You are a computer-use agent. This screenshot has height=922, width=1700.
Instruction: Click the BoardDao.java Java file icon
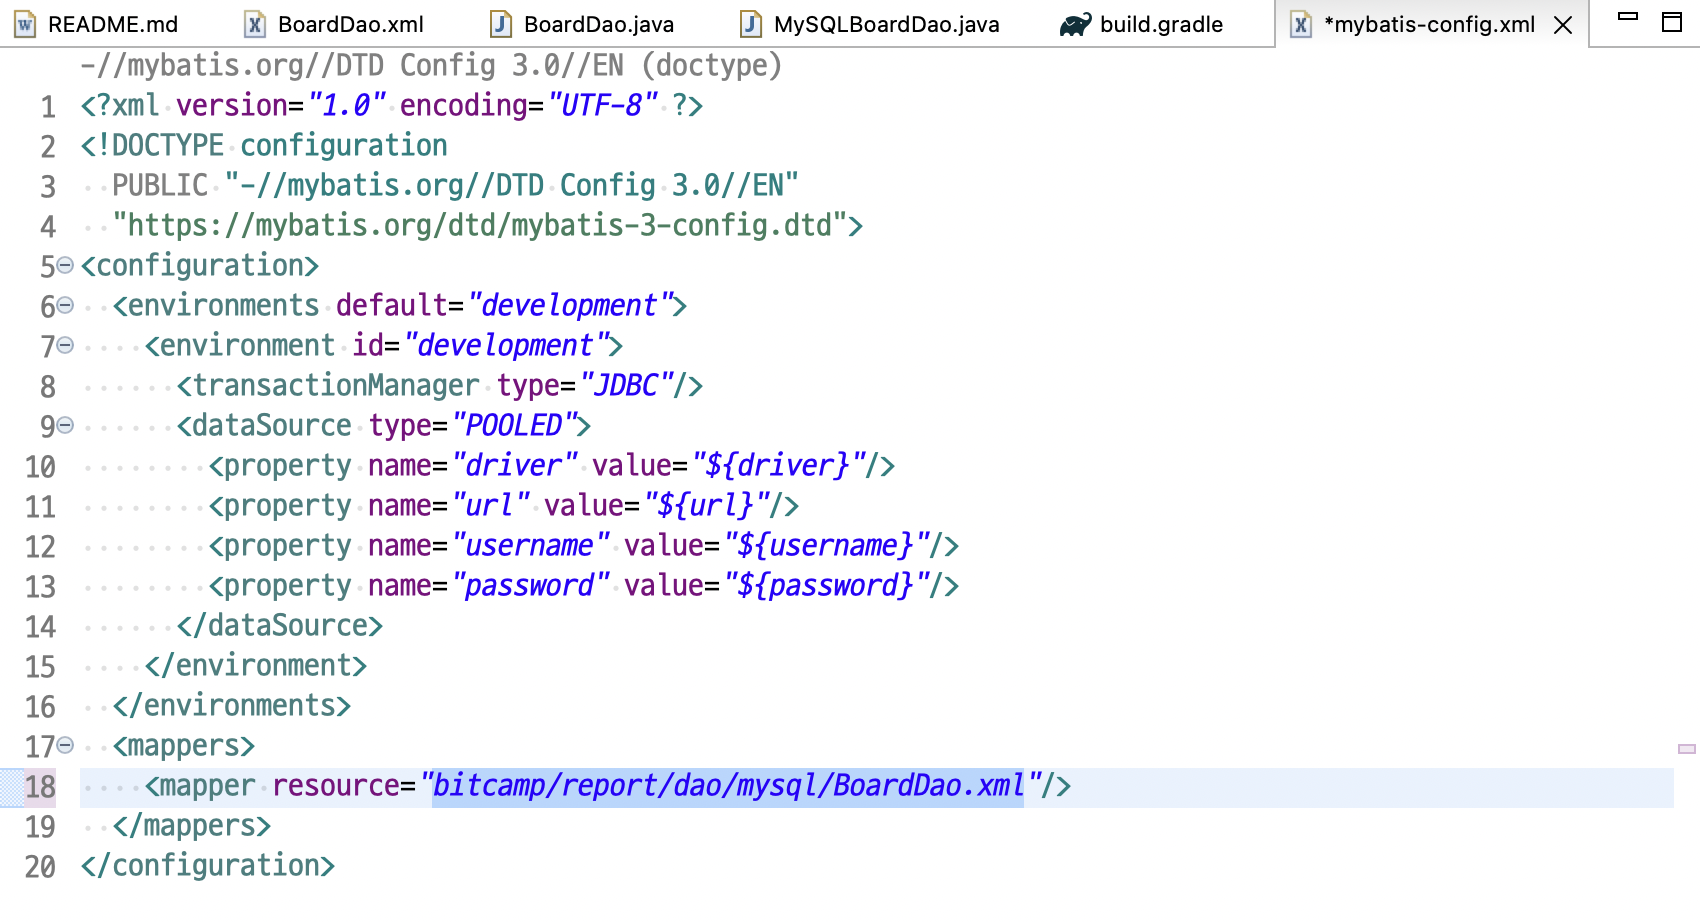point(501,24)
